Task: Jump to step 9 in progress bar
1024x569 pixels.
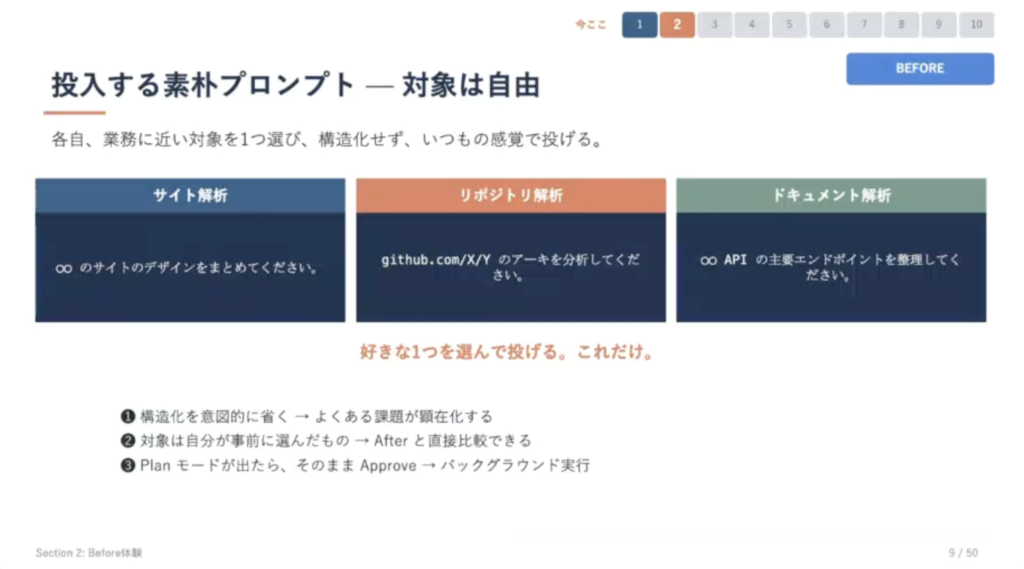Action: (x=938, y=25)
